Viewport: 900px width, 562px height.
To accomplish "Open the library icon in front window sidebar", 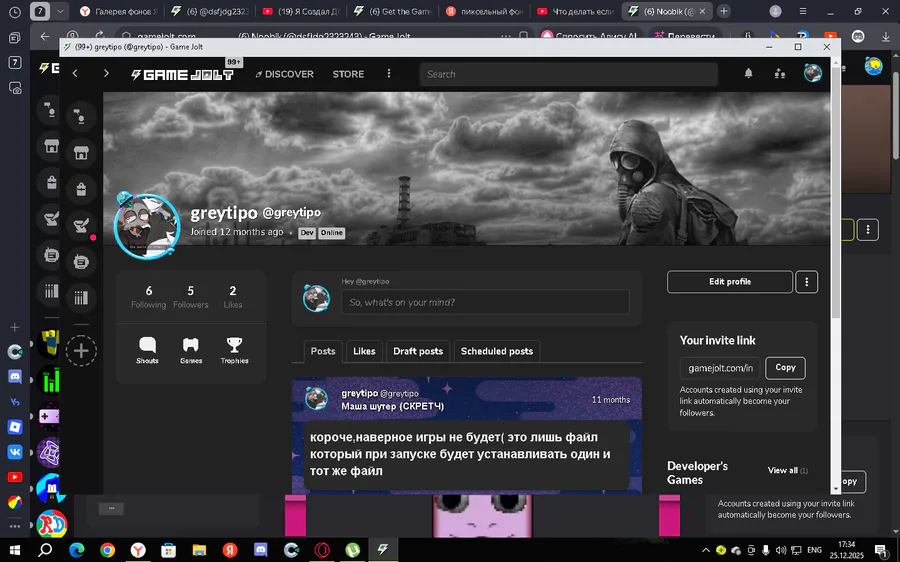I will pos(81,297).
